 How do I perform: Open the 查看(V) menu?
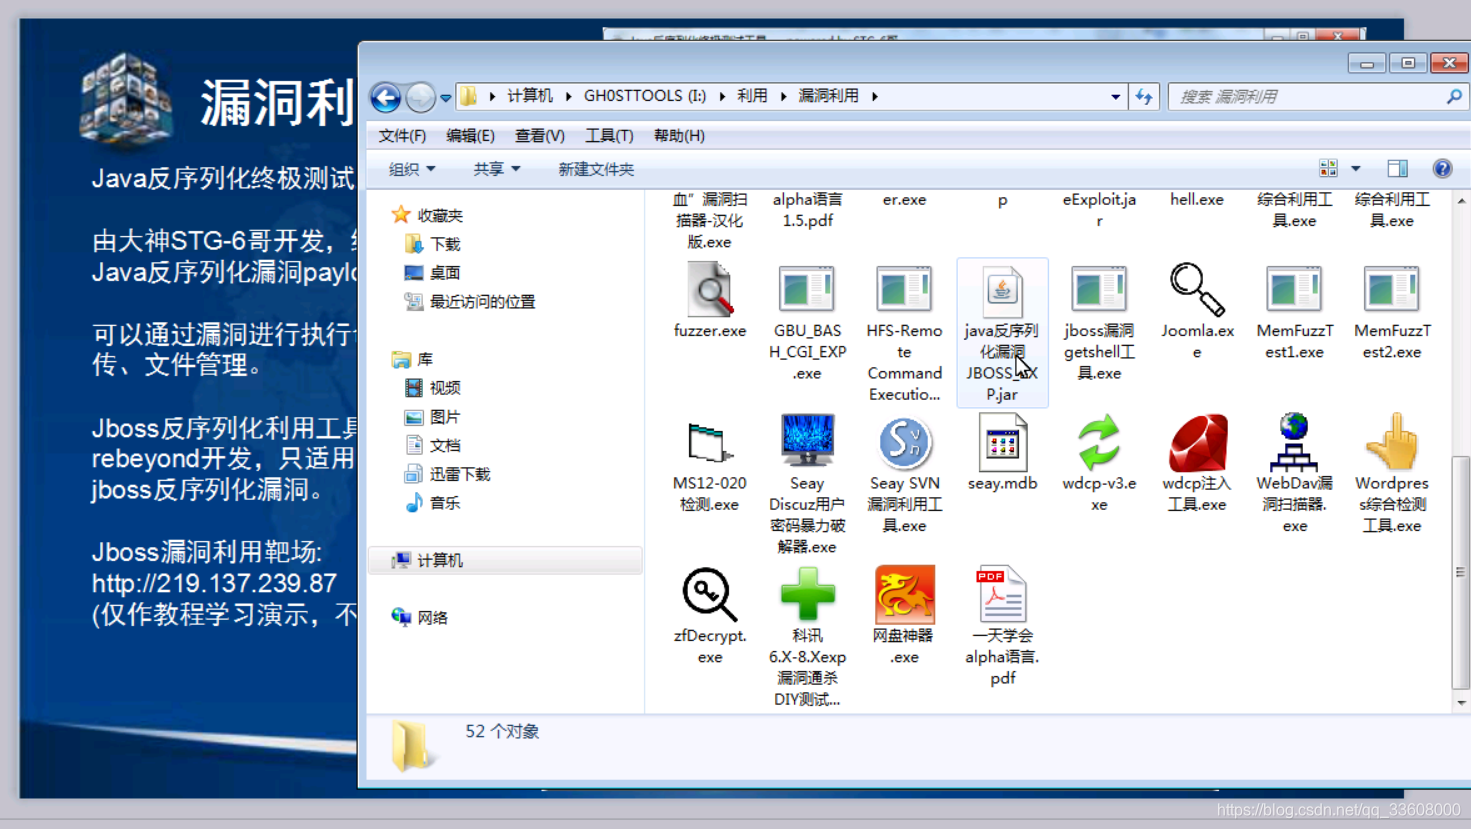point(539,135)
